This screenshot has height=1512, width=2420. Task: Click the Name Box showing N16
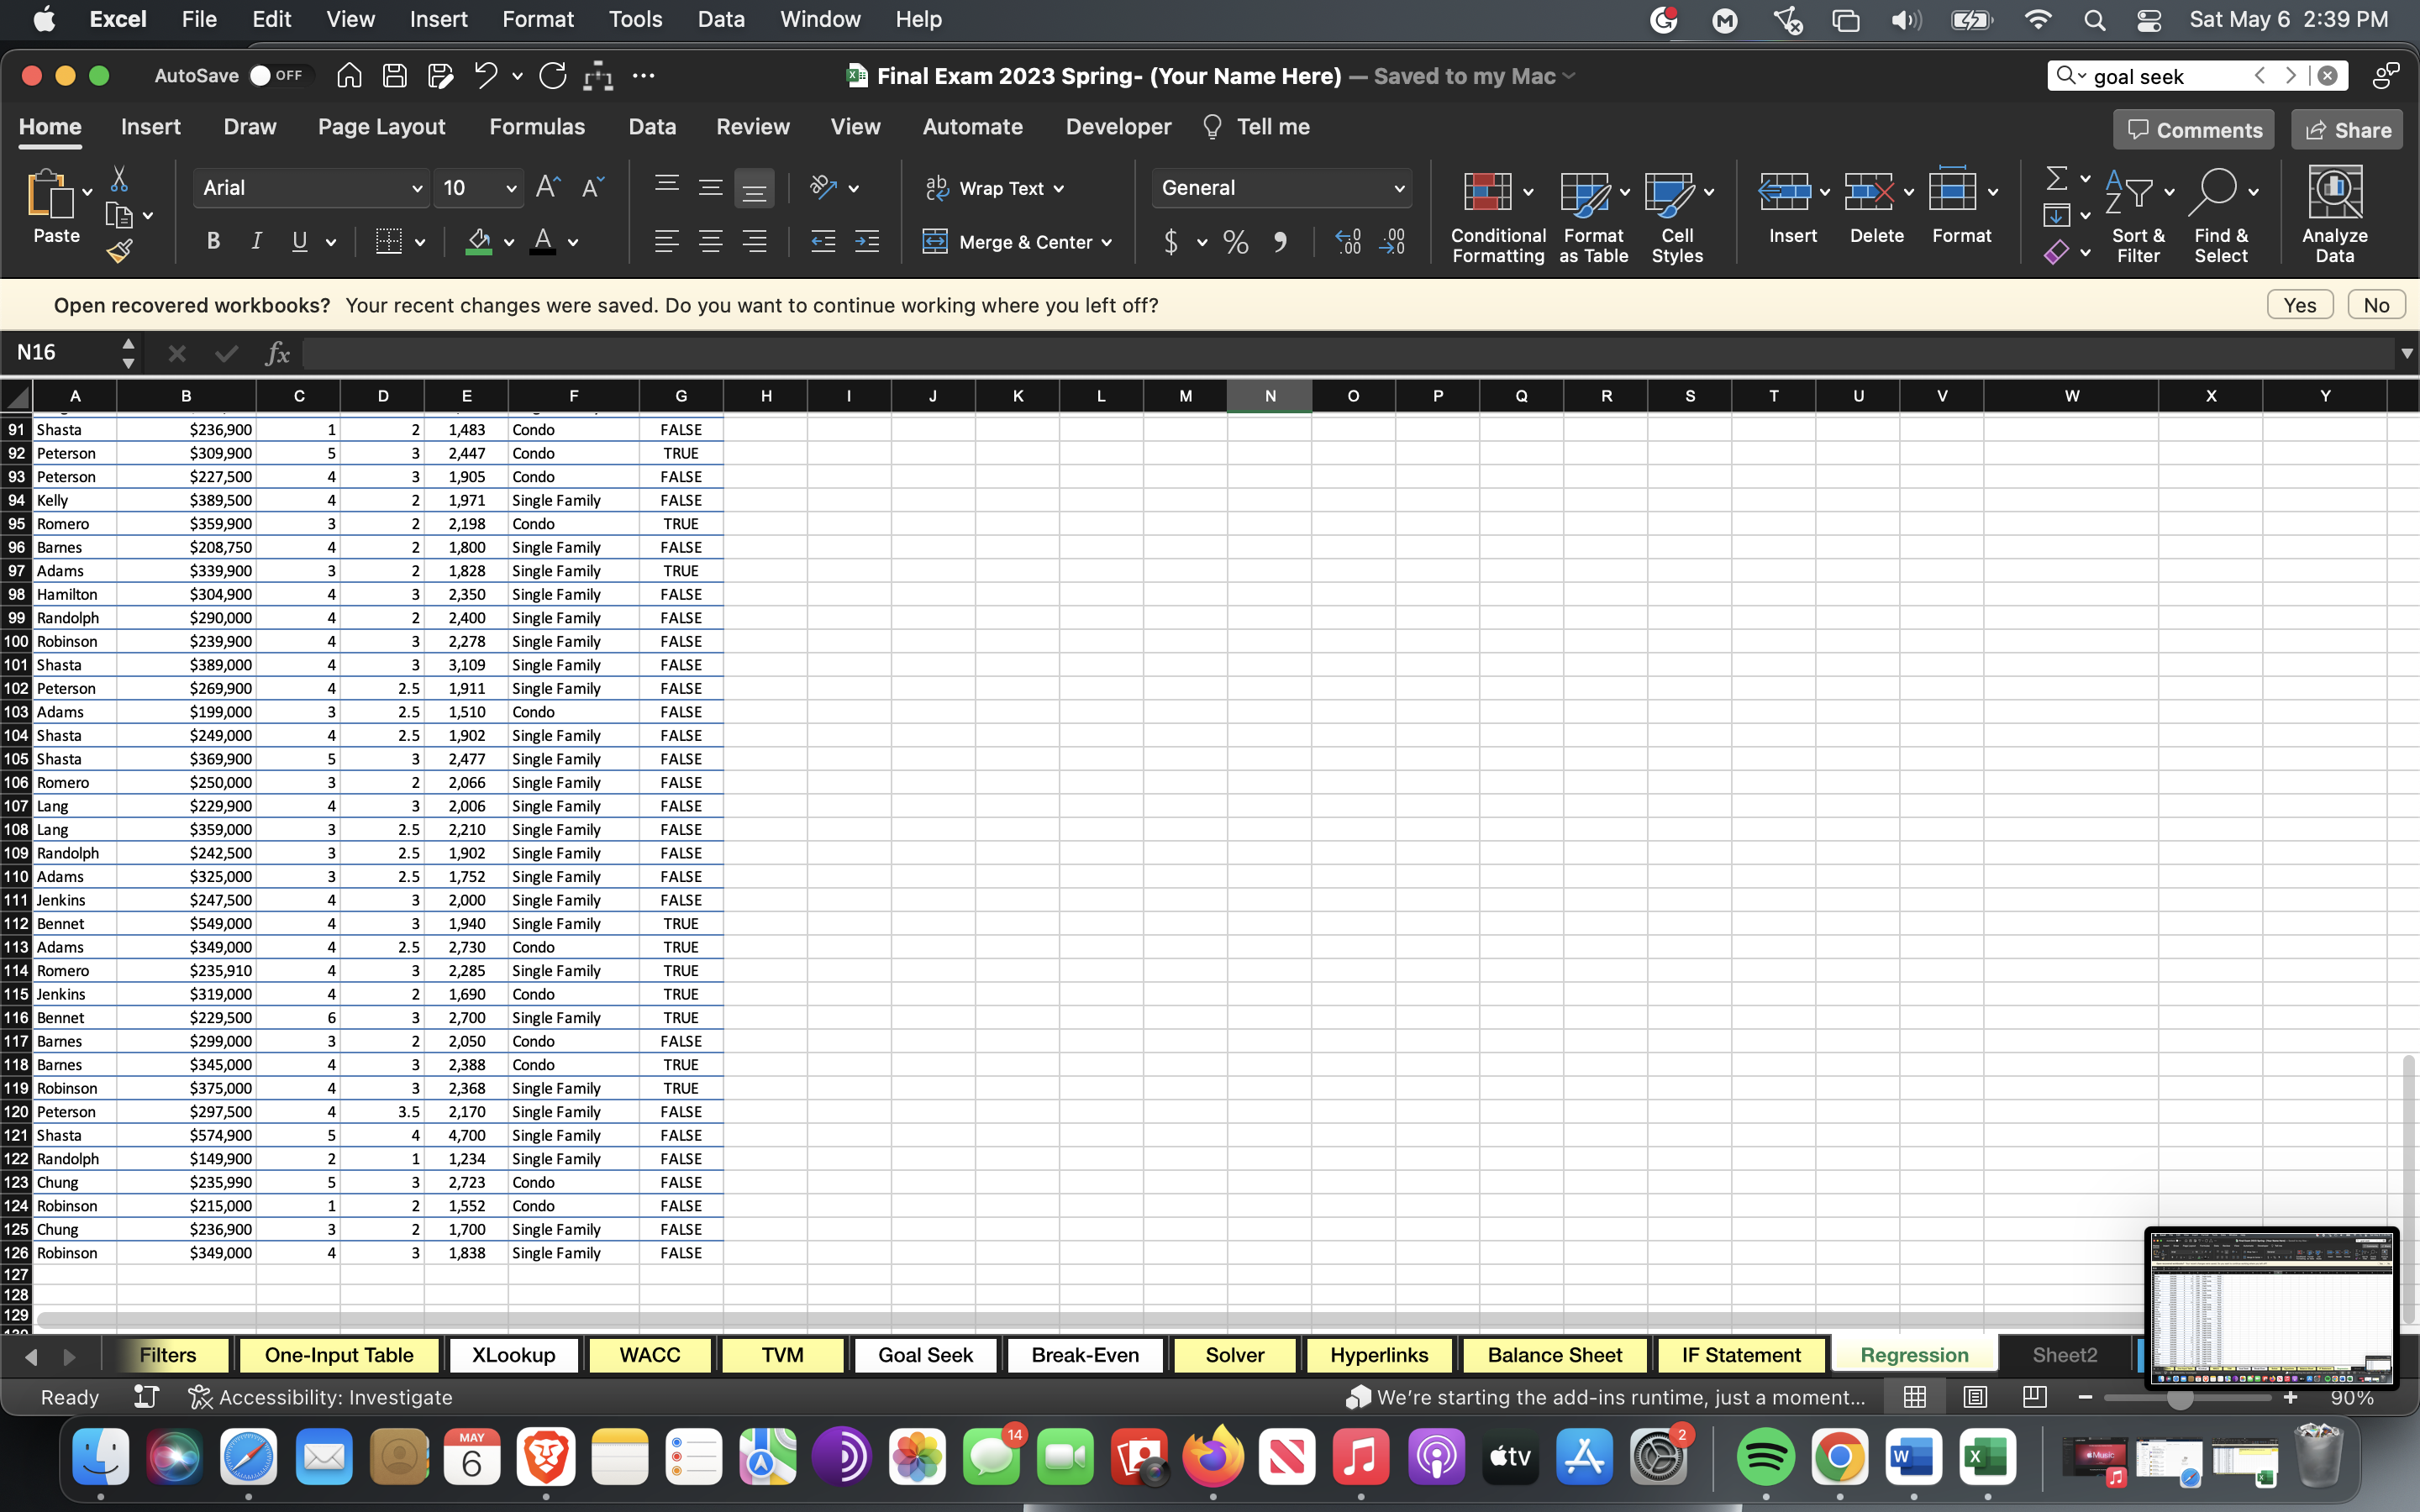tap(61, 353)
